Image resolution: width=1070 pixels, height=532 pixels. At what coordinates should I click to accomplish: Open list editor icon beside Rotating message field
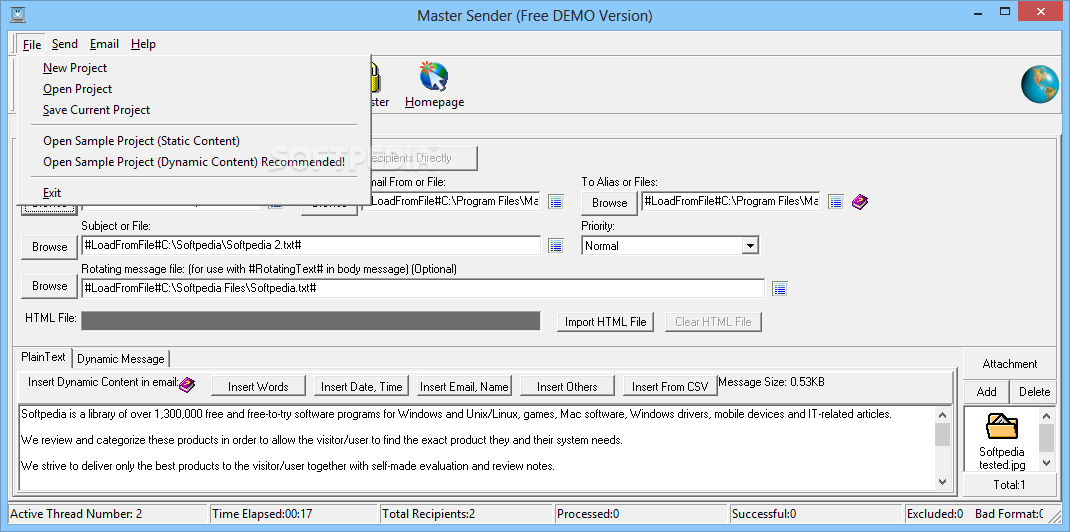pos(780,289)
